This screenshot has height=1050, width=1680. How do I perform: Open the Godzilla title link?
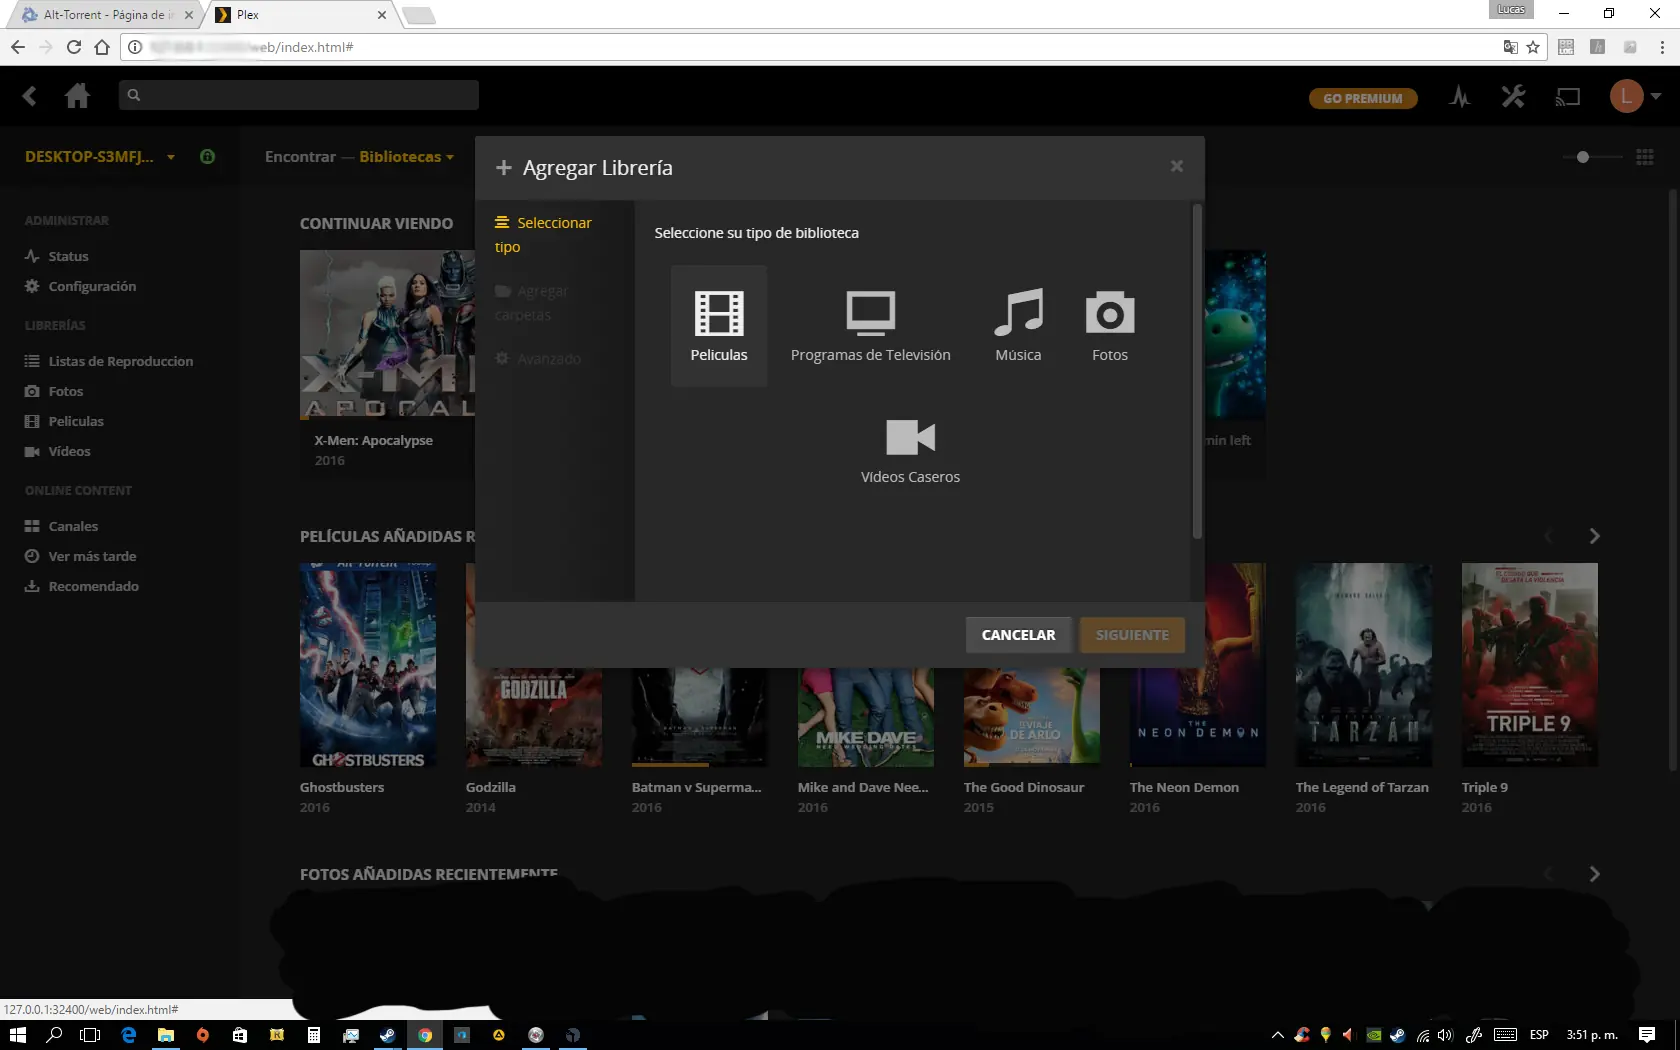[491, 787]
